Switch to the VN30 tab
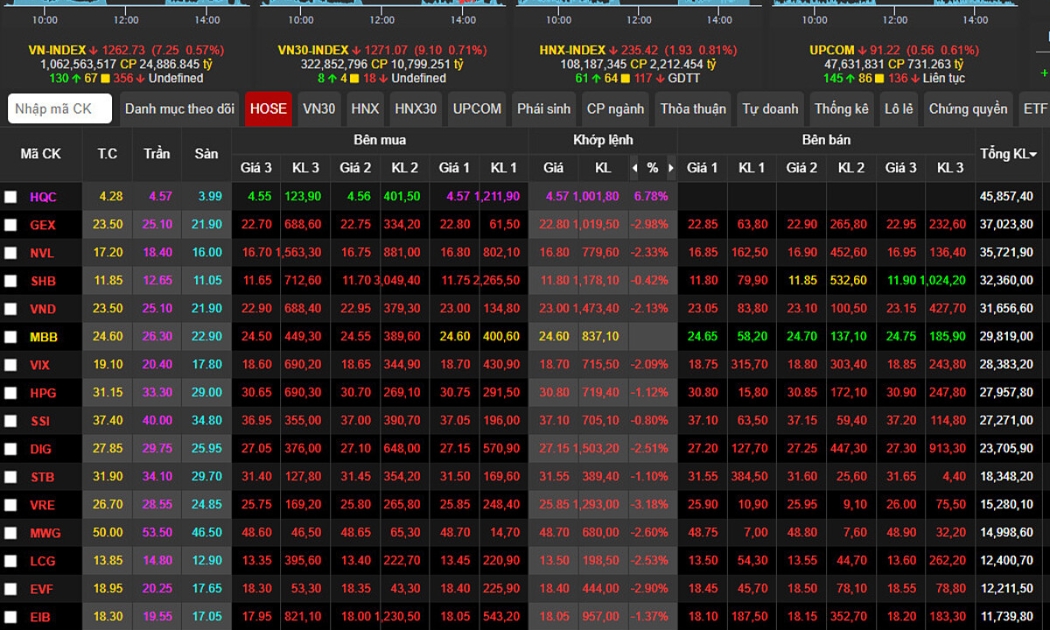The image size is (1050, 630). point(319,109)
